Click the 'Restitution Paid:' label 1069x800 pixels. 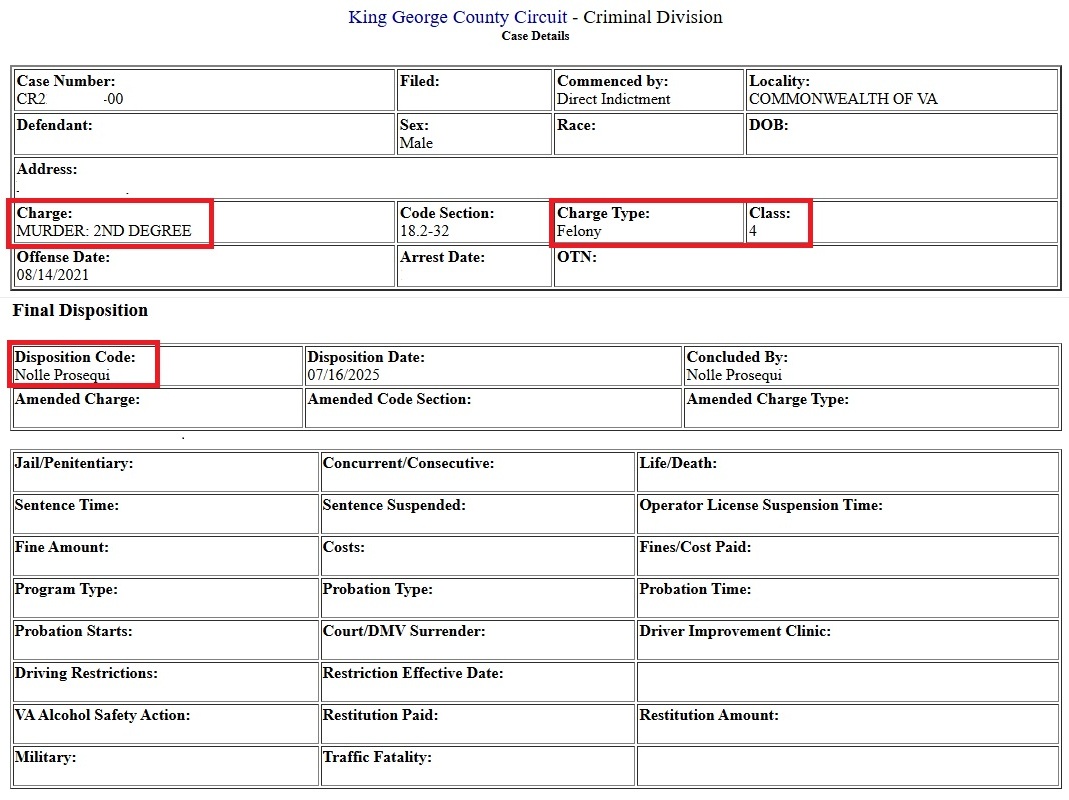380,715
